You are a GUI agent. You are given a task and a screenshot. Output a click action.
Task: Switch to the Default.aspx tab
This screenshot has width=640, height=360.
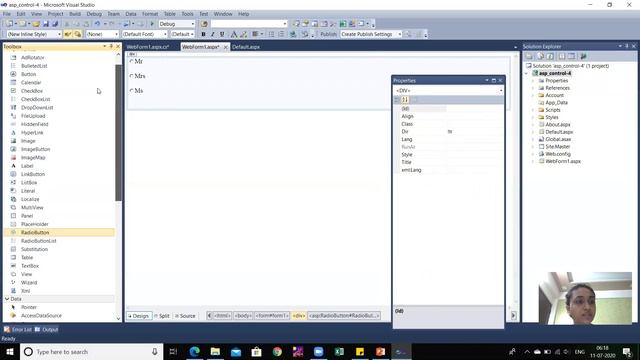[246, 47]
